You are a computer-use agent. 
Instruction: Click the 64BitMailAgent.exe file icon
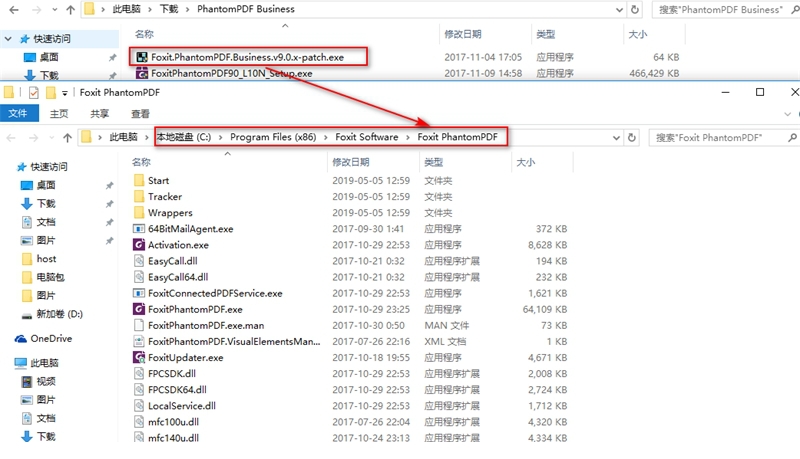139,228
